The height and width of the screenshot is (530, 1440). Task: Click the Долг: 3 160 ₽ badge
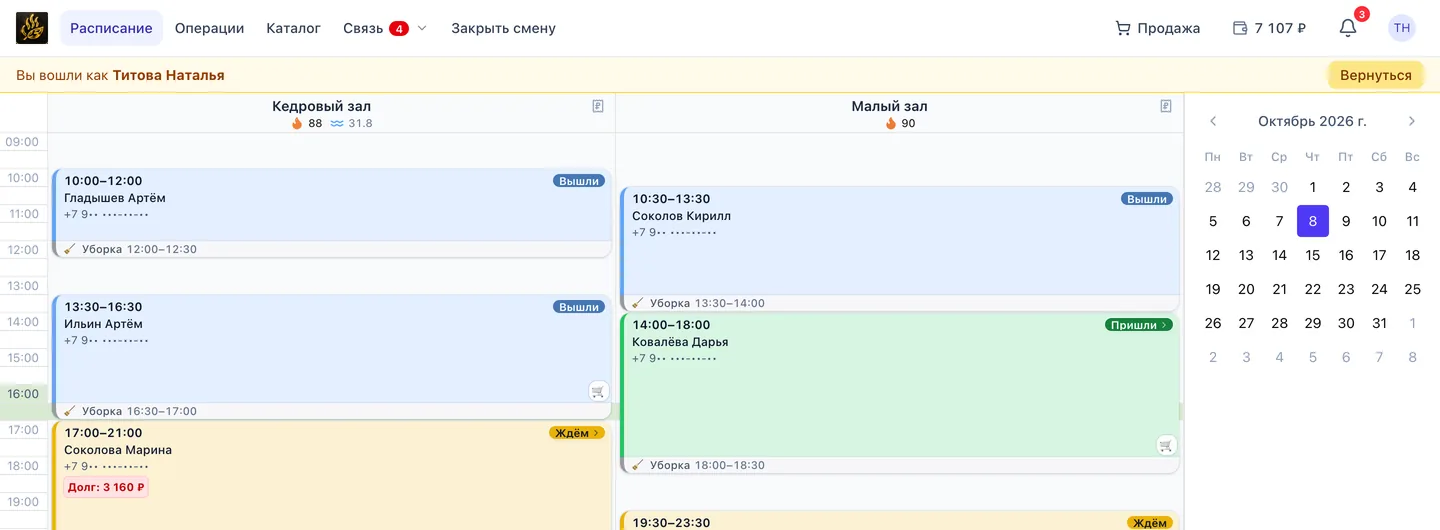[106, 488]
